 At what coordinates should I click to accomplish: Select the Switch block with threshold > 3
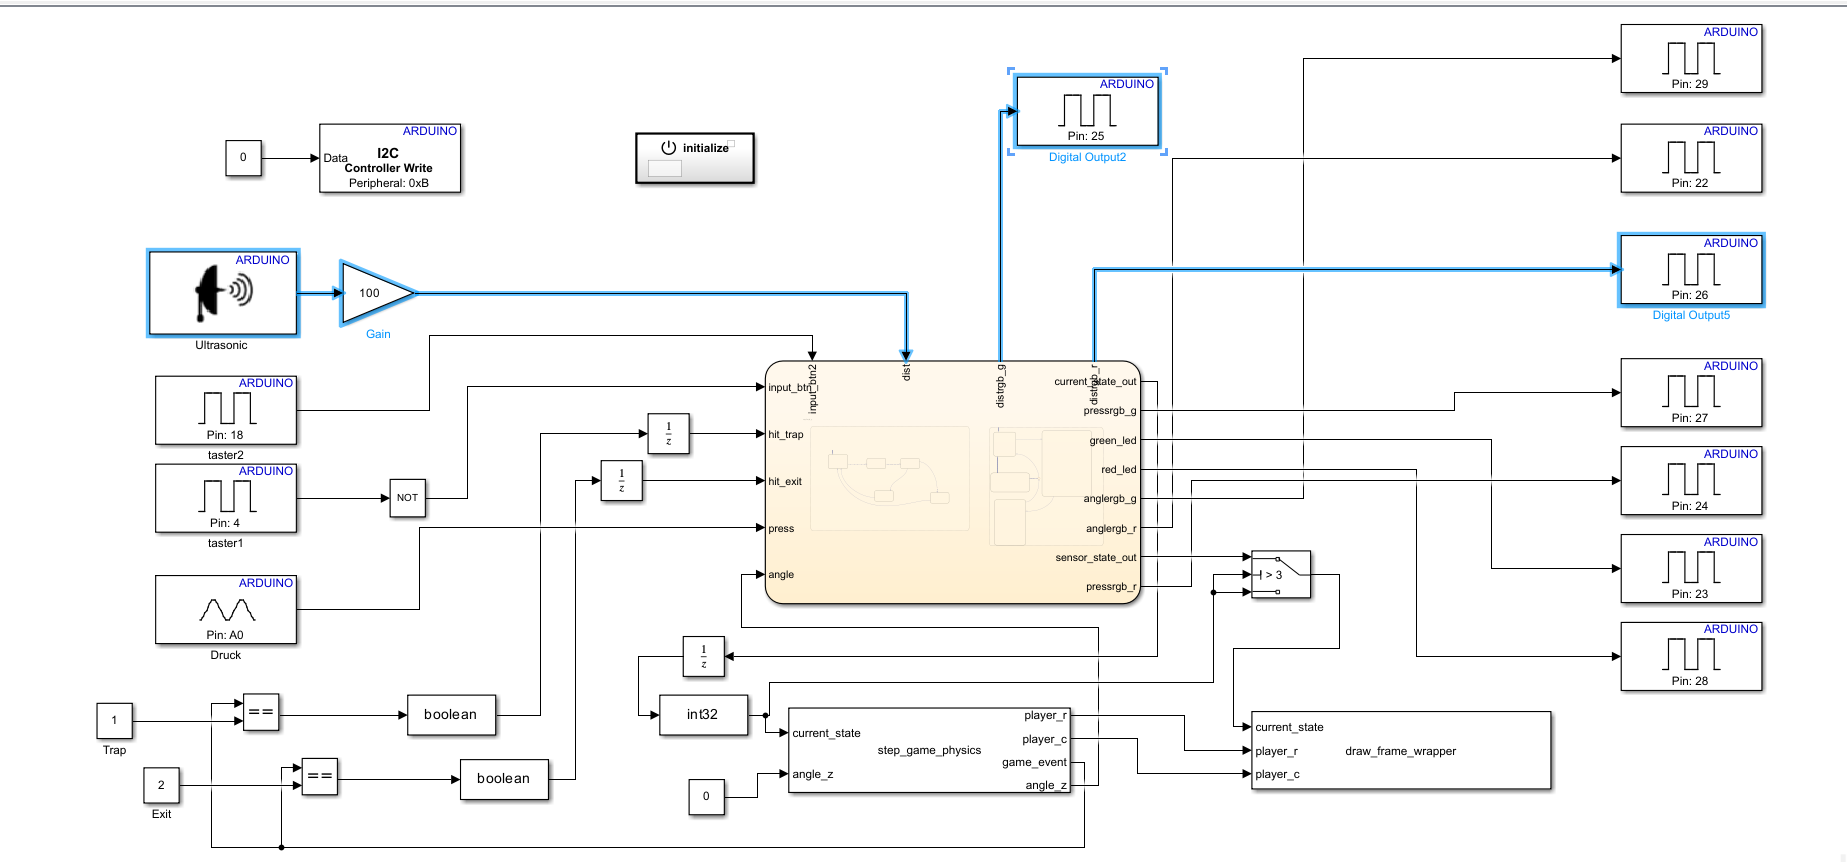click(1280, 575)
